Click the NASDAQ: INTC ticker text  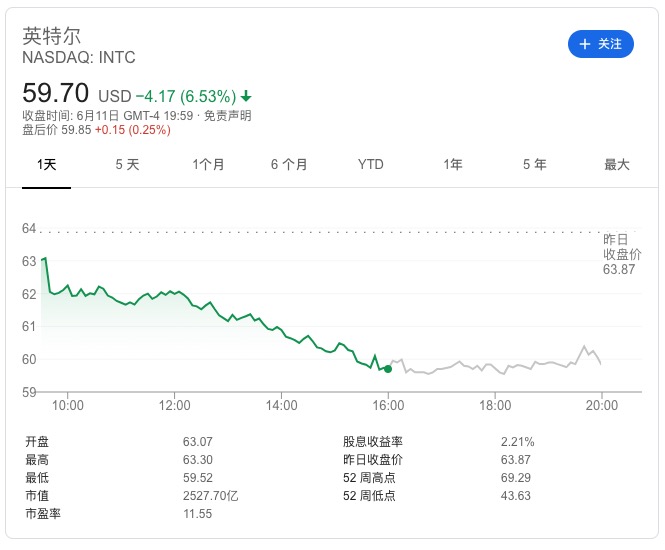coord(79,57)
